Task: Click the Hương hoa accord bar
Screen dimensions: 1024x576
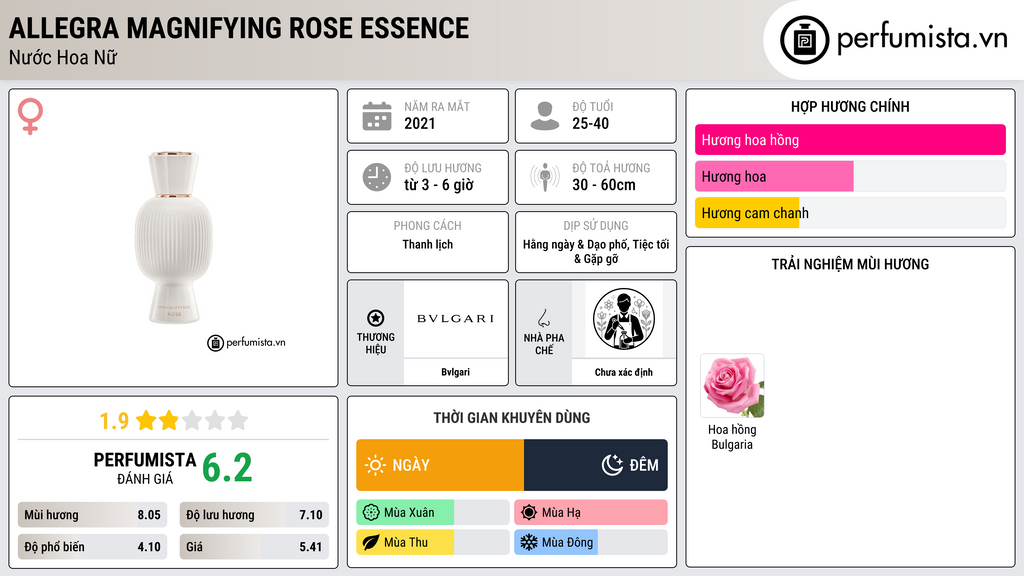Action: 850,176
